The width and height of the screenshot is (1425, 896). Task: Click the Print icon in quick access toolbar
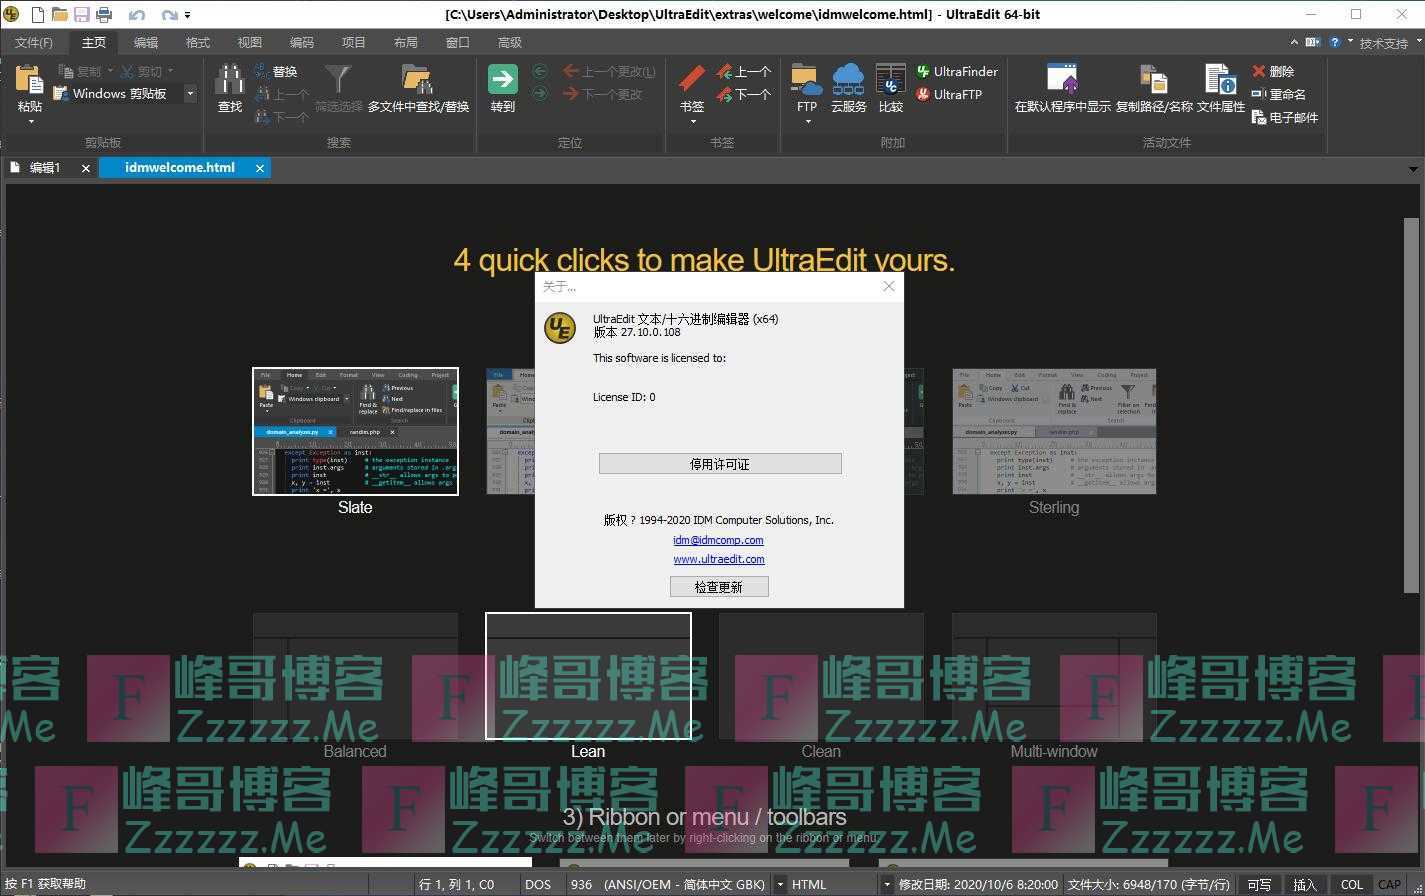[104, 15]
